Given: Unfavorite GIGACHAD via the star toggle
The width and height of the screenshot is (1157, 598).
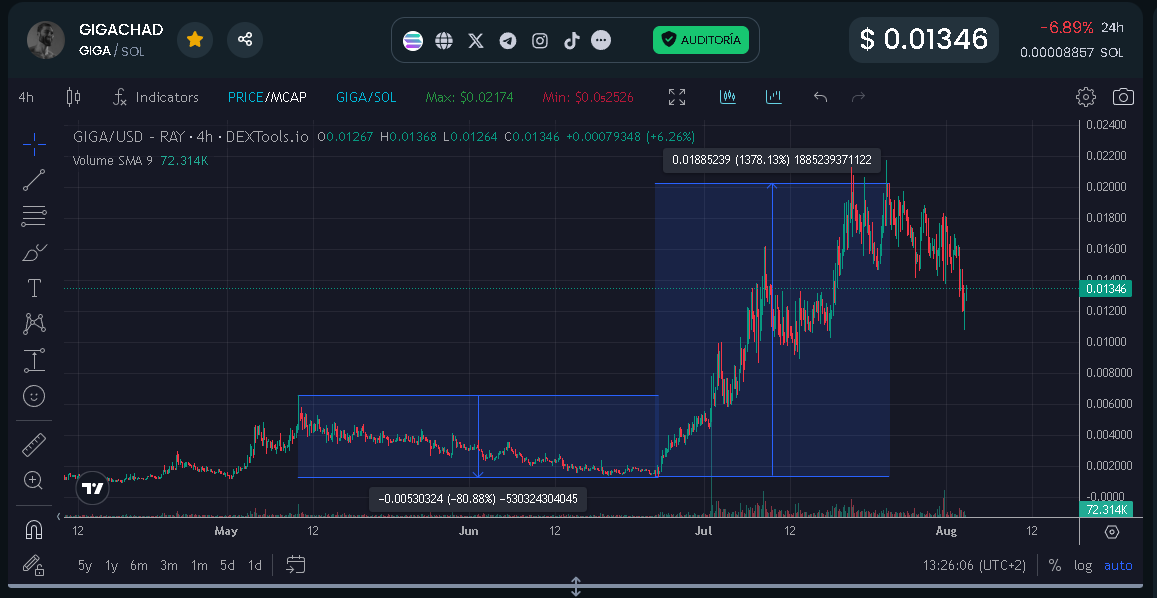Looking at the screenshot, I should (x=195, y=39).
